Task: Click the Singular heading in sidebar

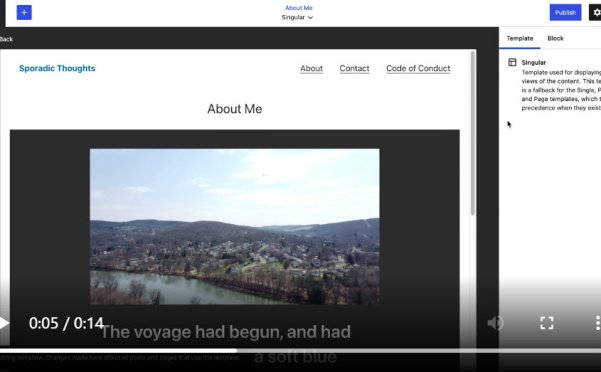Action: 534,62
